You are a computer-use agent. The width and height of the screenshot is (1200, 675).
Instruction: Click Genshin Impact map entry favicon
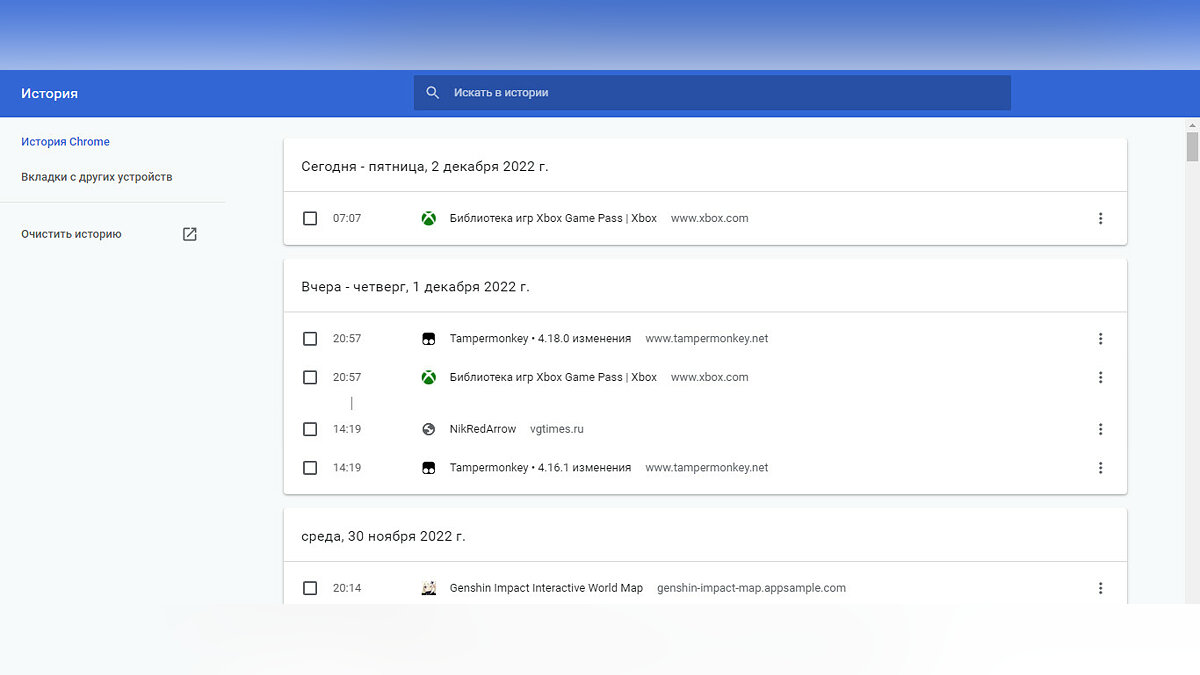(428, 588)
